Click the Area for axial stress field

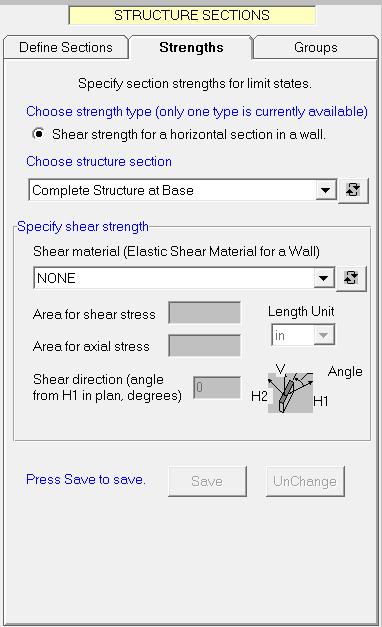(x=204, y=345)
